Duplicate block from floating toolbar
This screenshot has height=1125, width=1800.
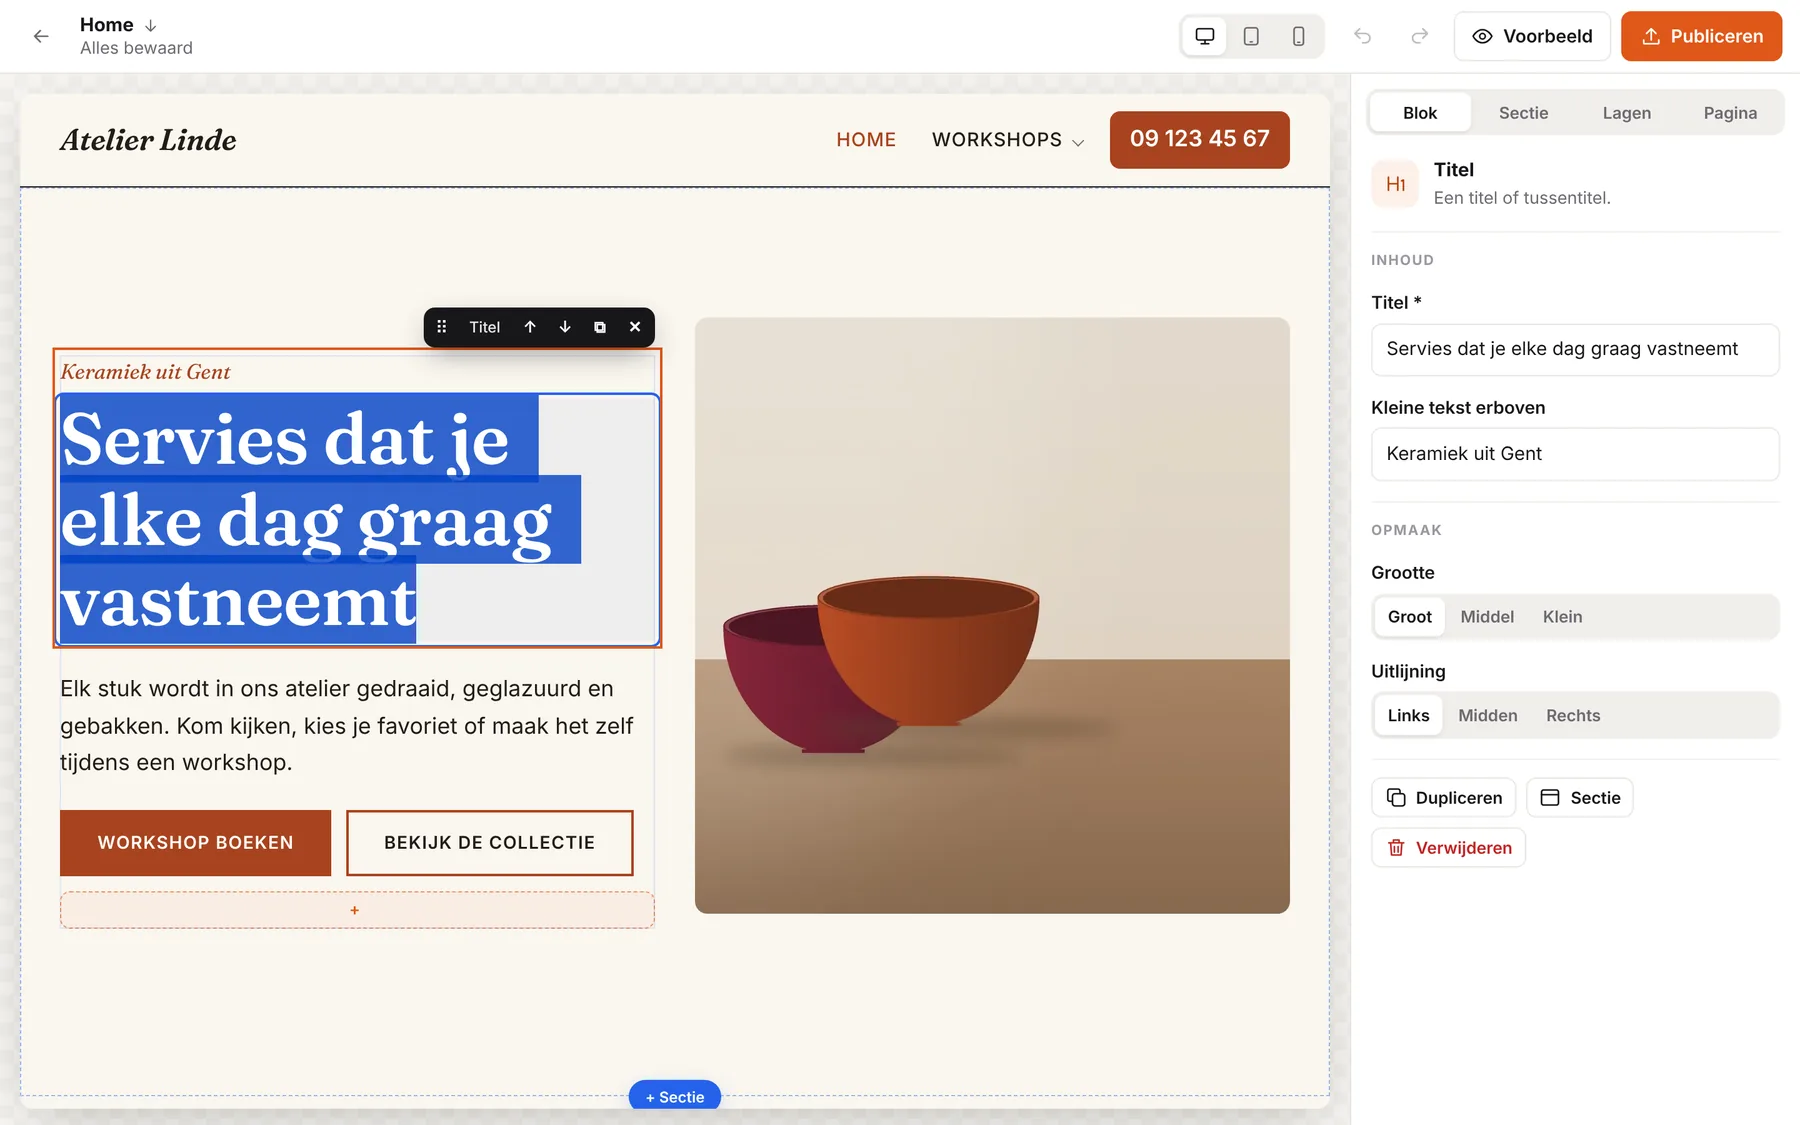click(x=600, y=327)
